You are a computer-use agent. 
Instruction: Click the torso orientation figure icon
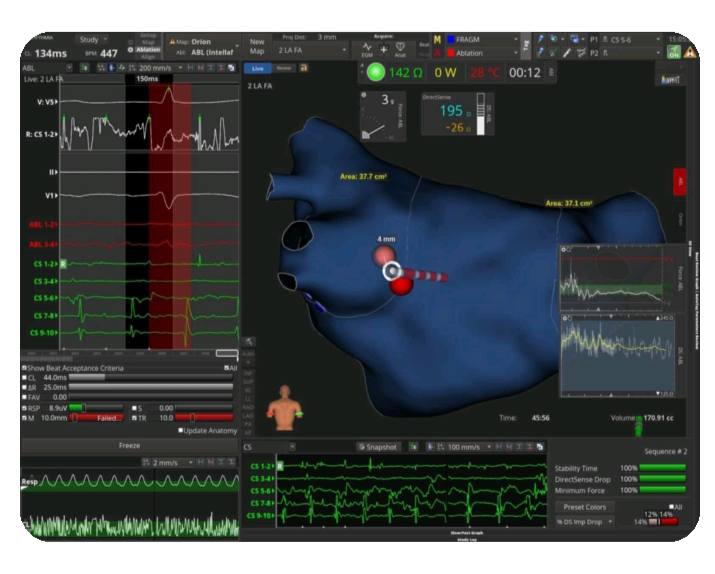point(286,402)
